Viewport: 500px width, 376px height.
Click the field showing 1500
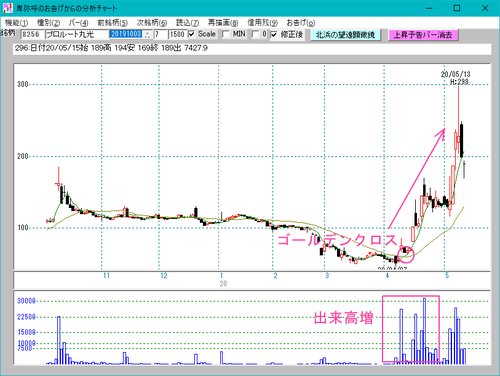[x=177, y=34]
